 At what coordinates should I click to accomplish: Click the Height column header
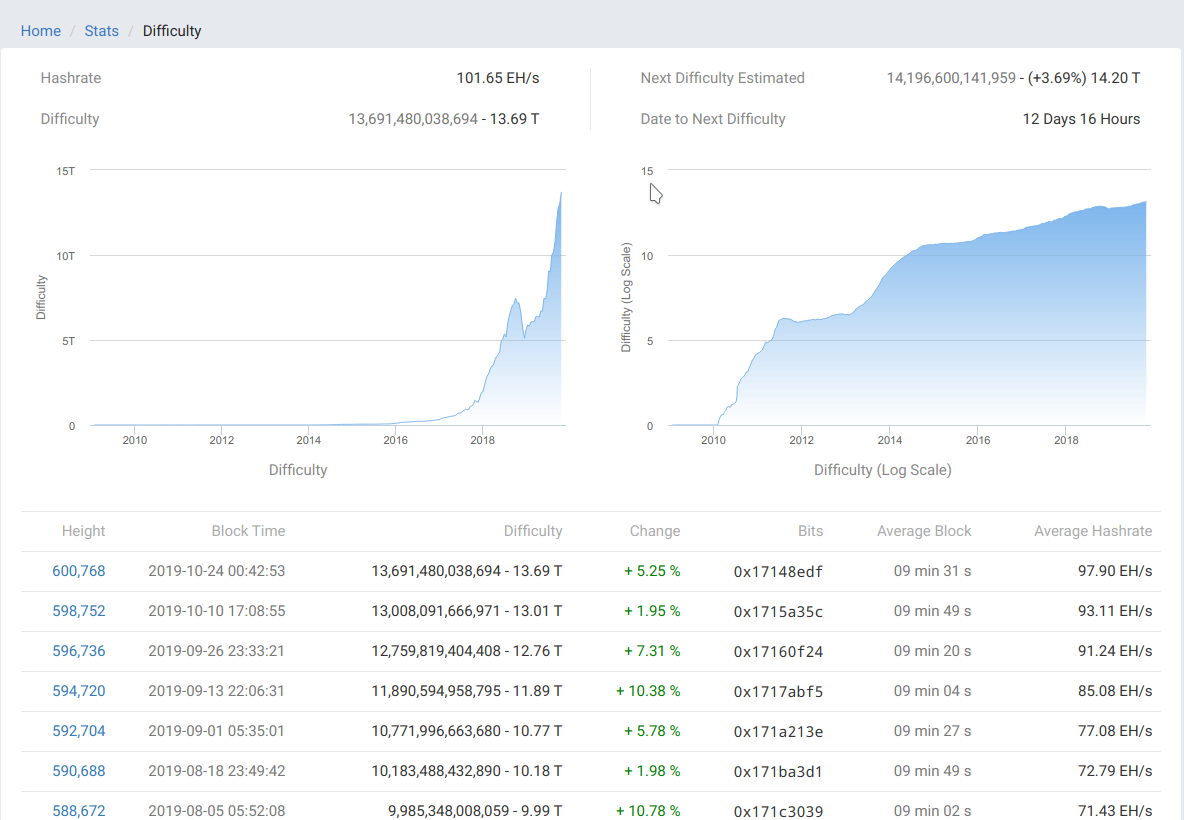[83, 531]
